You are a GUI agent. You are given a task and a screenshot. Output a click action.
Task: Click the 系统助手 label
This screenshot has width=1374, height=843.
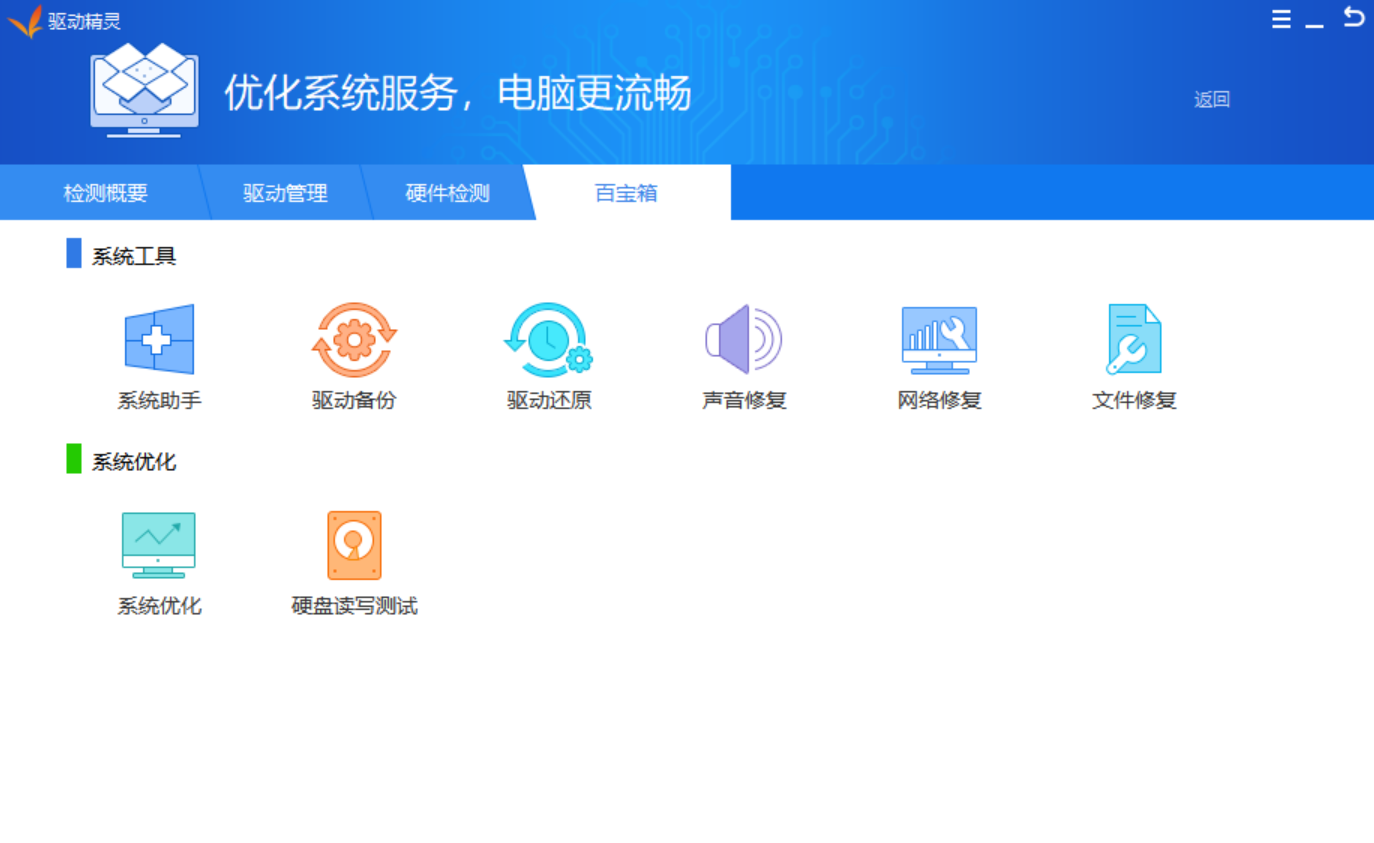coord(159,401)
